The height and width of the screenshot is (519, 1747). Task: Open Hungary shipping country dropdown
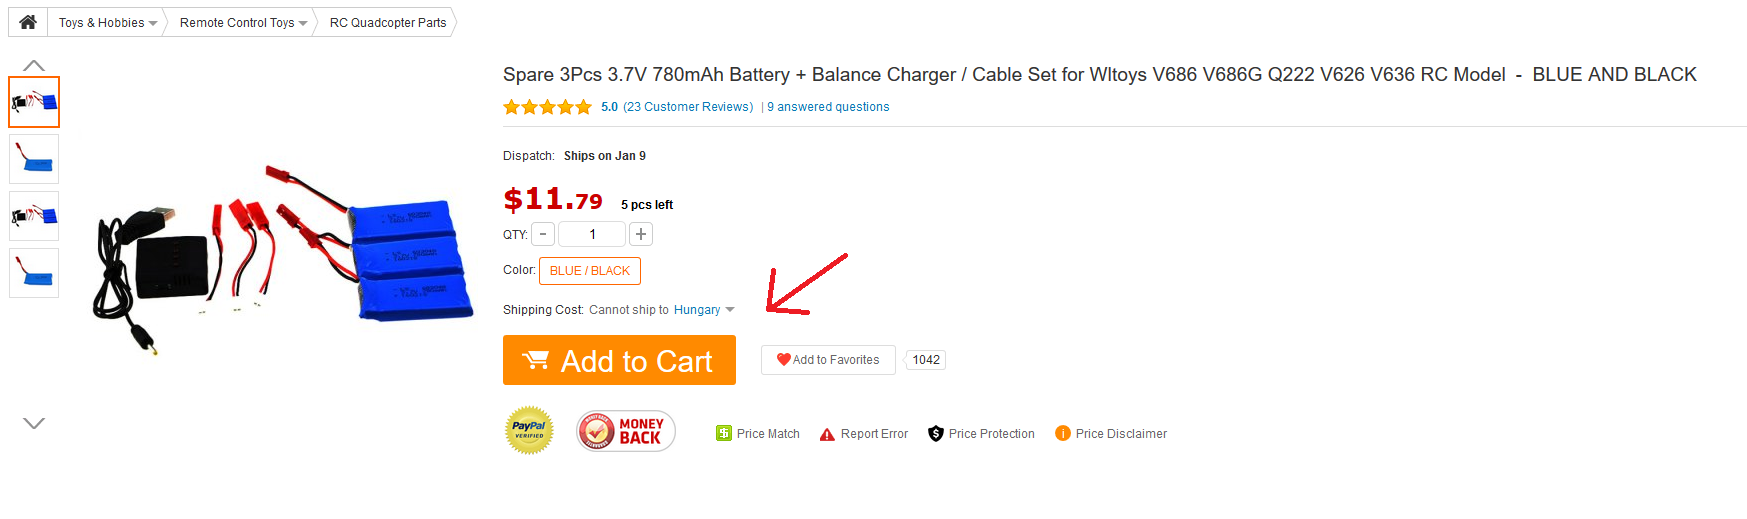704,310
